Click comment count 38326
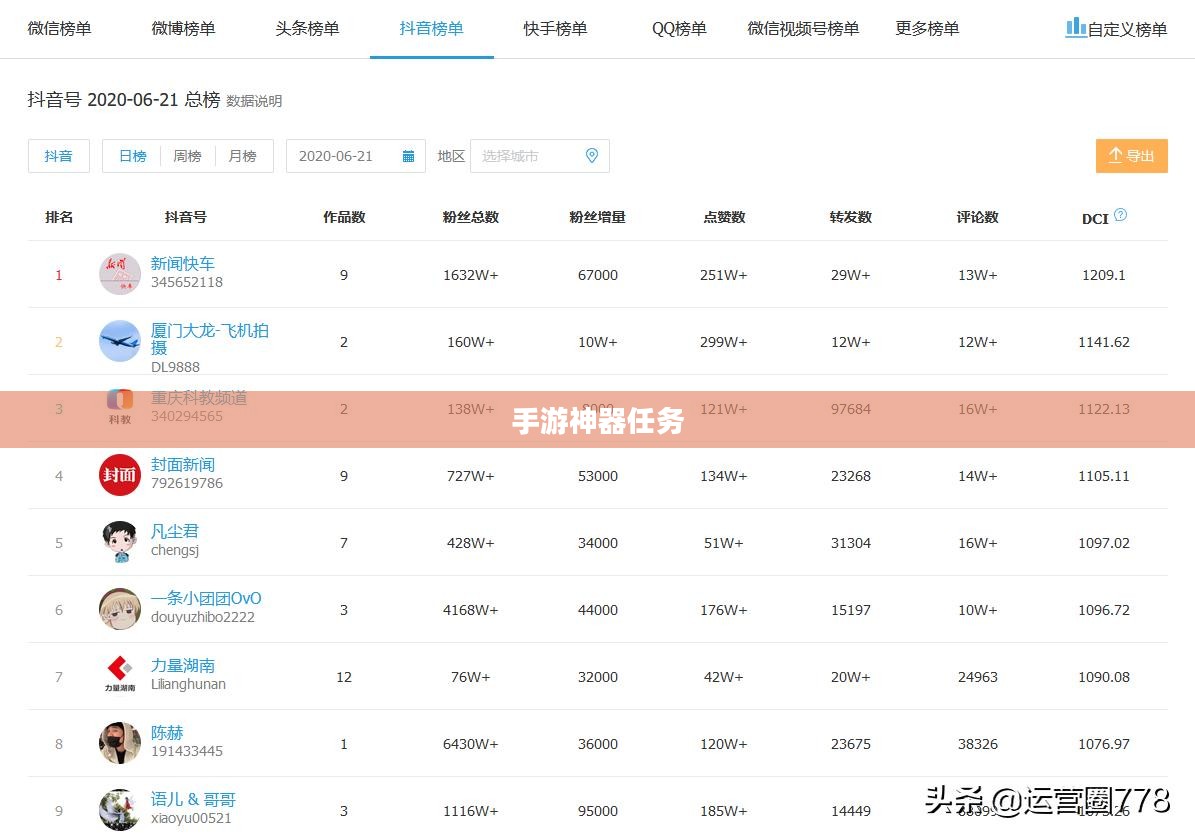 point(978,744)
